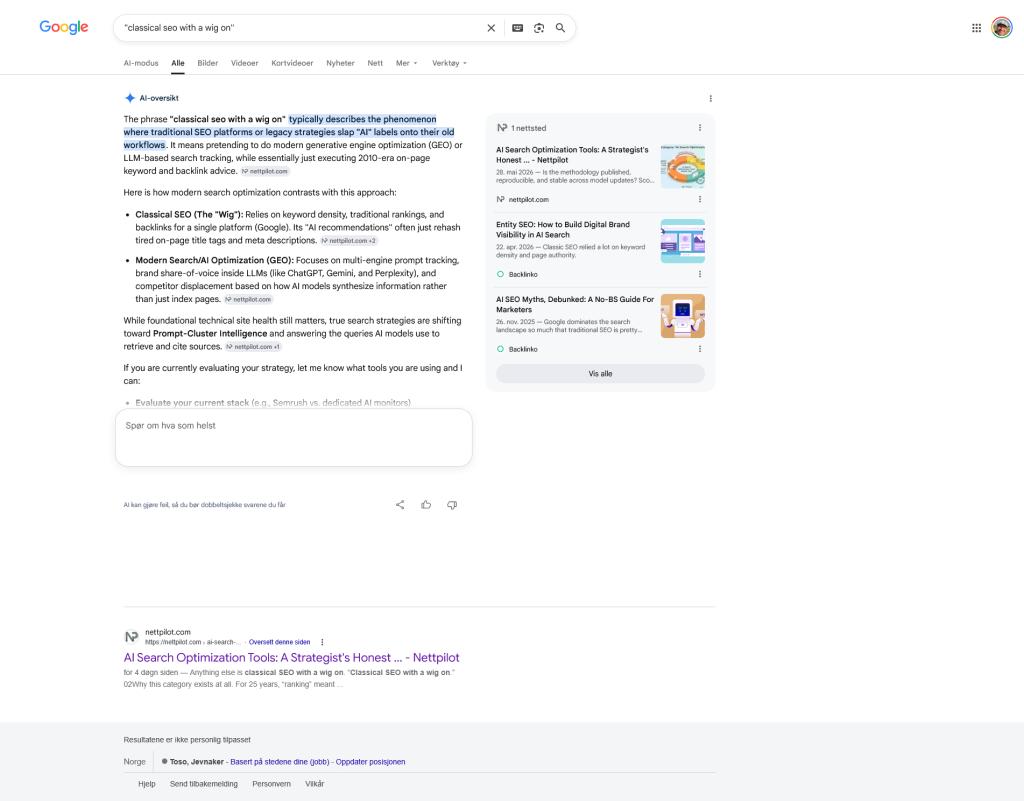
Task: Expand the Mer dropdown in search tabs
Action: point(406,63)
